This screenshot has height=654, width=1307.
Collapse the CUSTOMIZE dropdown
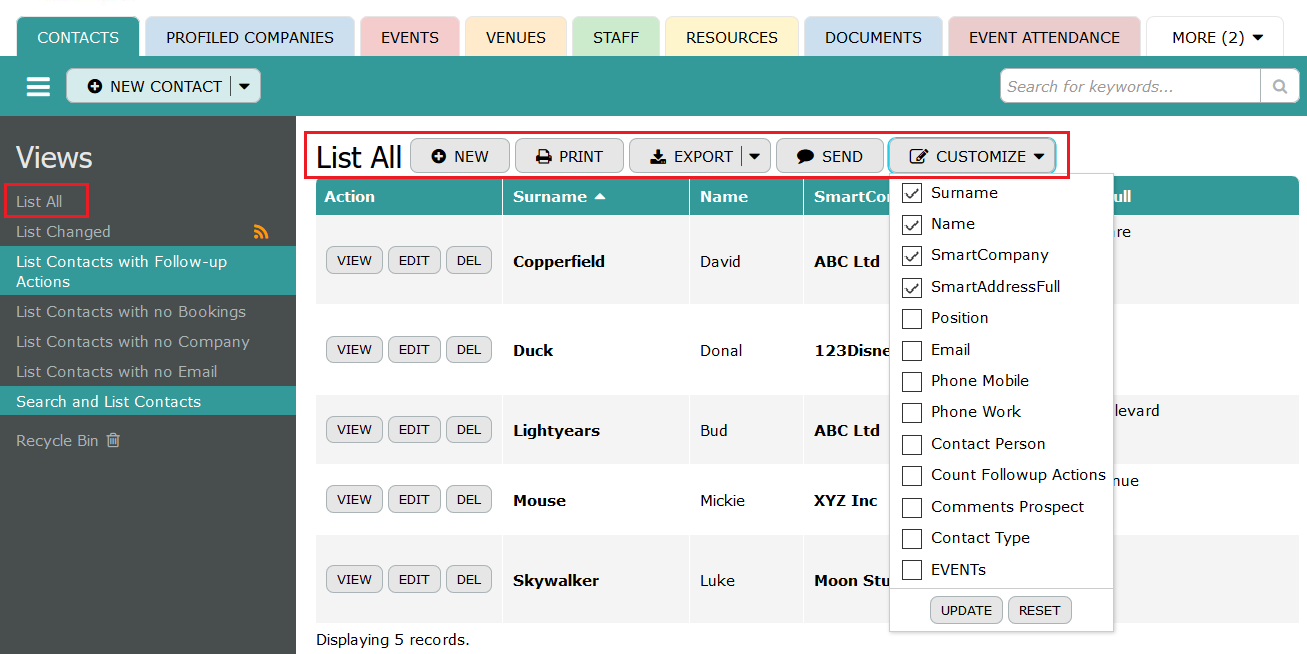click(x=972, y=157)
